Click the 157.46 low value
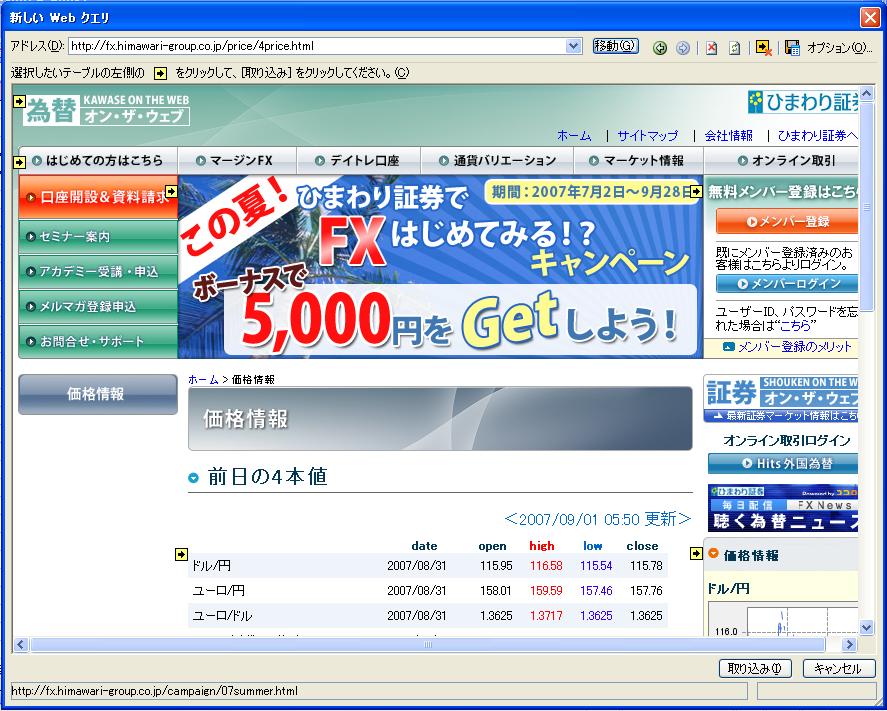This screenshot has width=887, height=711. click(596, 591)
